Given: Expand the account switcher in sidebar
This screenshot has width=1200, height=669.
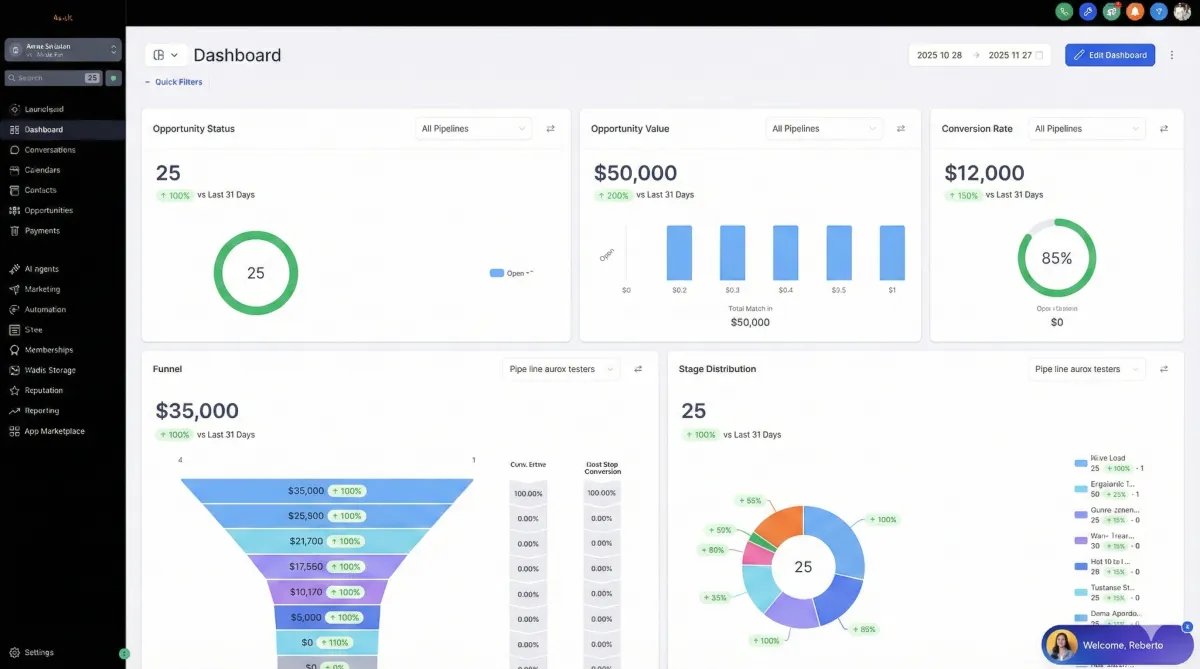Looking at the screenshot, I should click(63, 49).
